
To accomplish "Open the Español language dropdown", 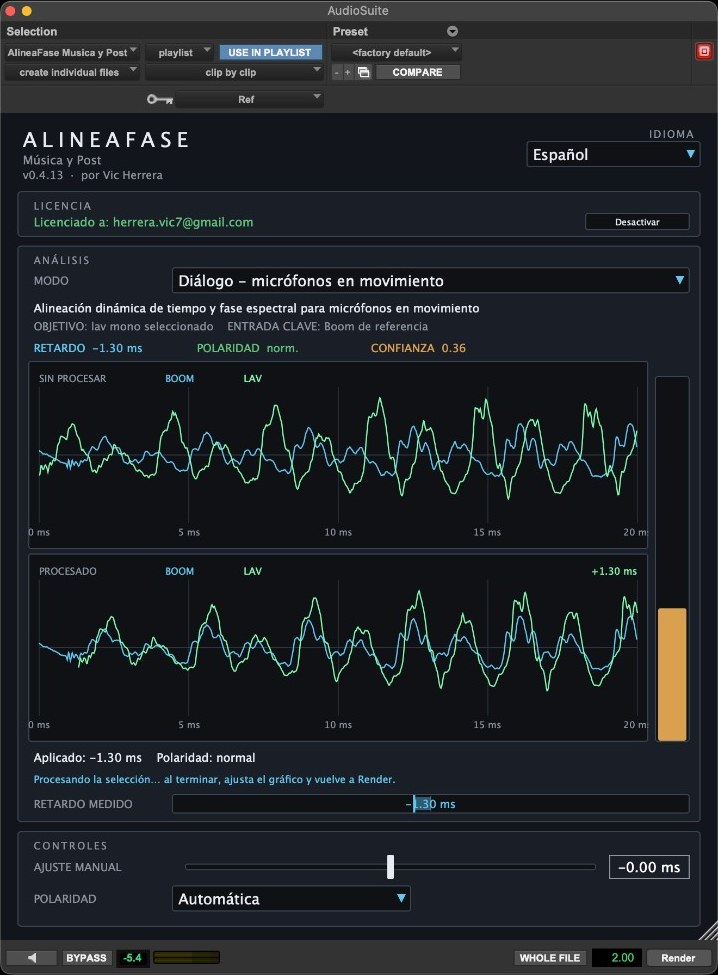I will [x=613, y=154].
